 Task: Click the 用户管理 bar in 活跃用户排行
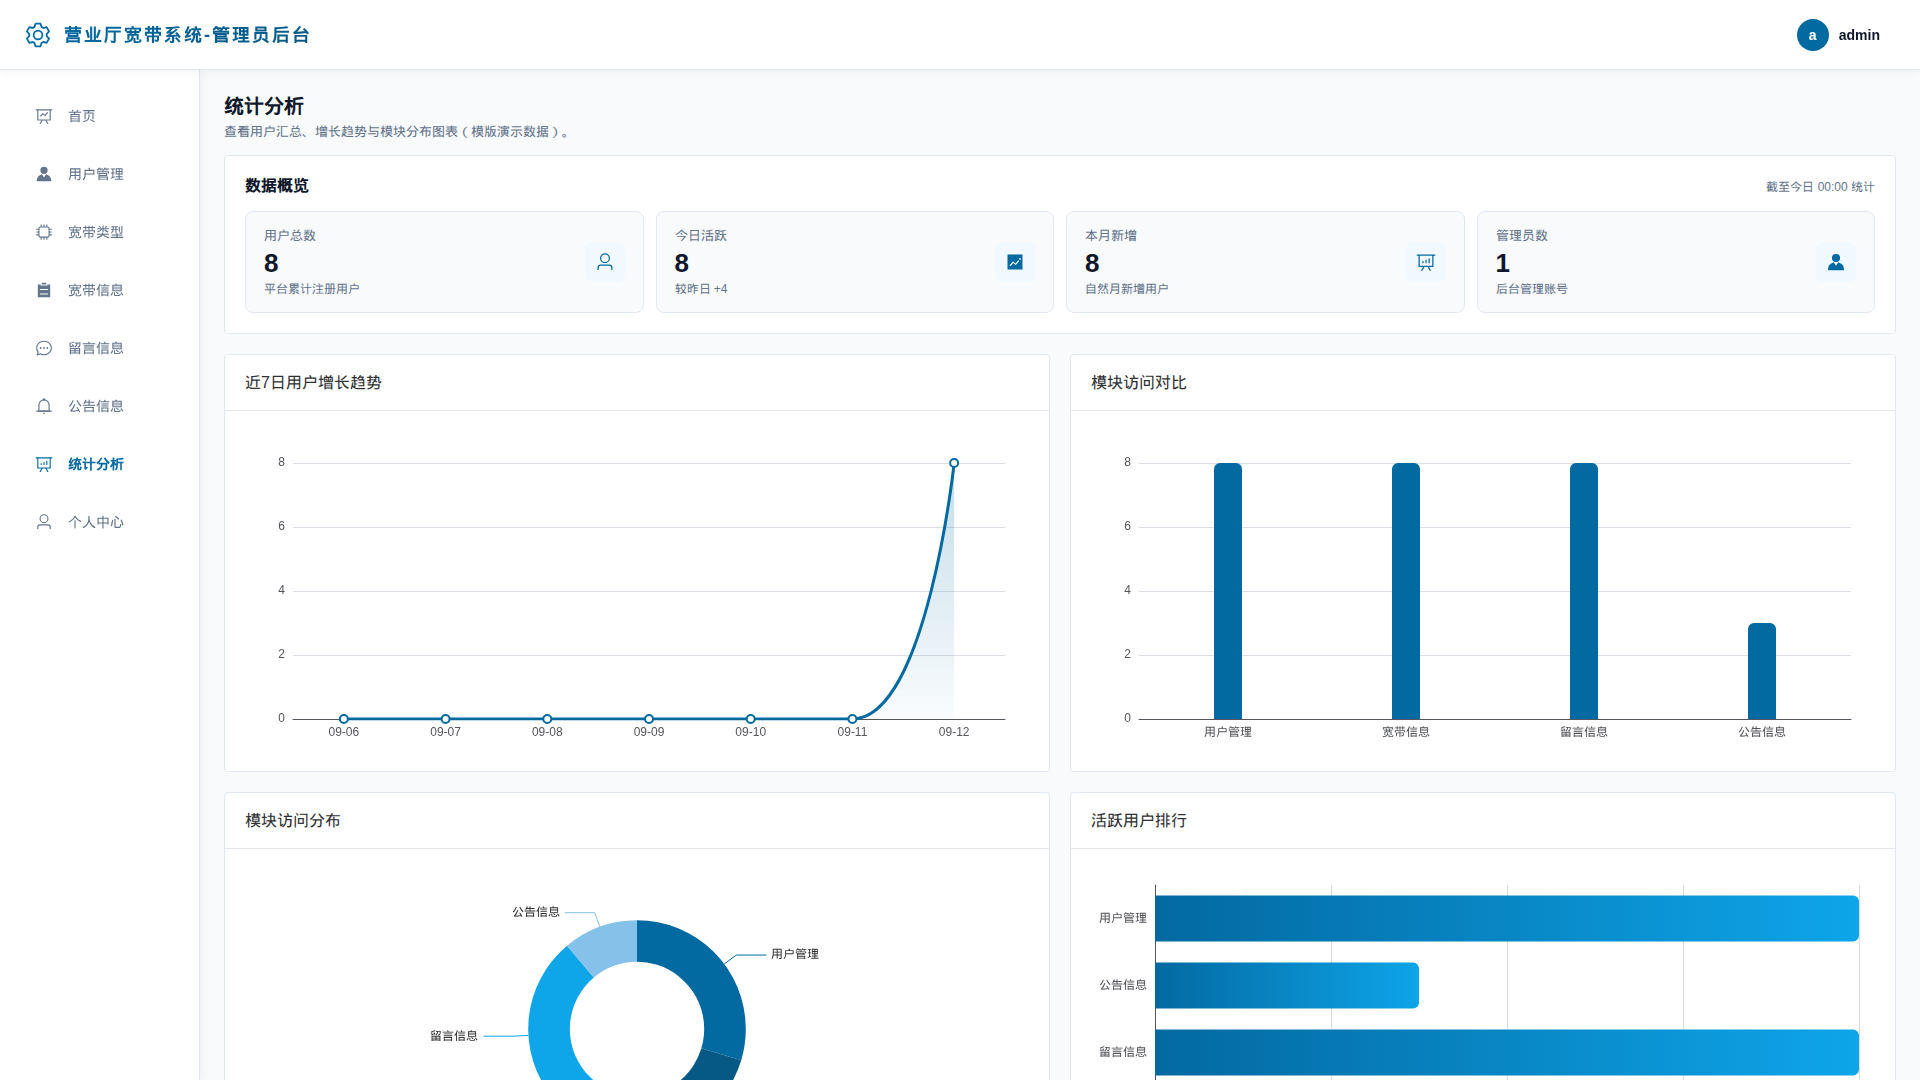[1507, 918]
